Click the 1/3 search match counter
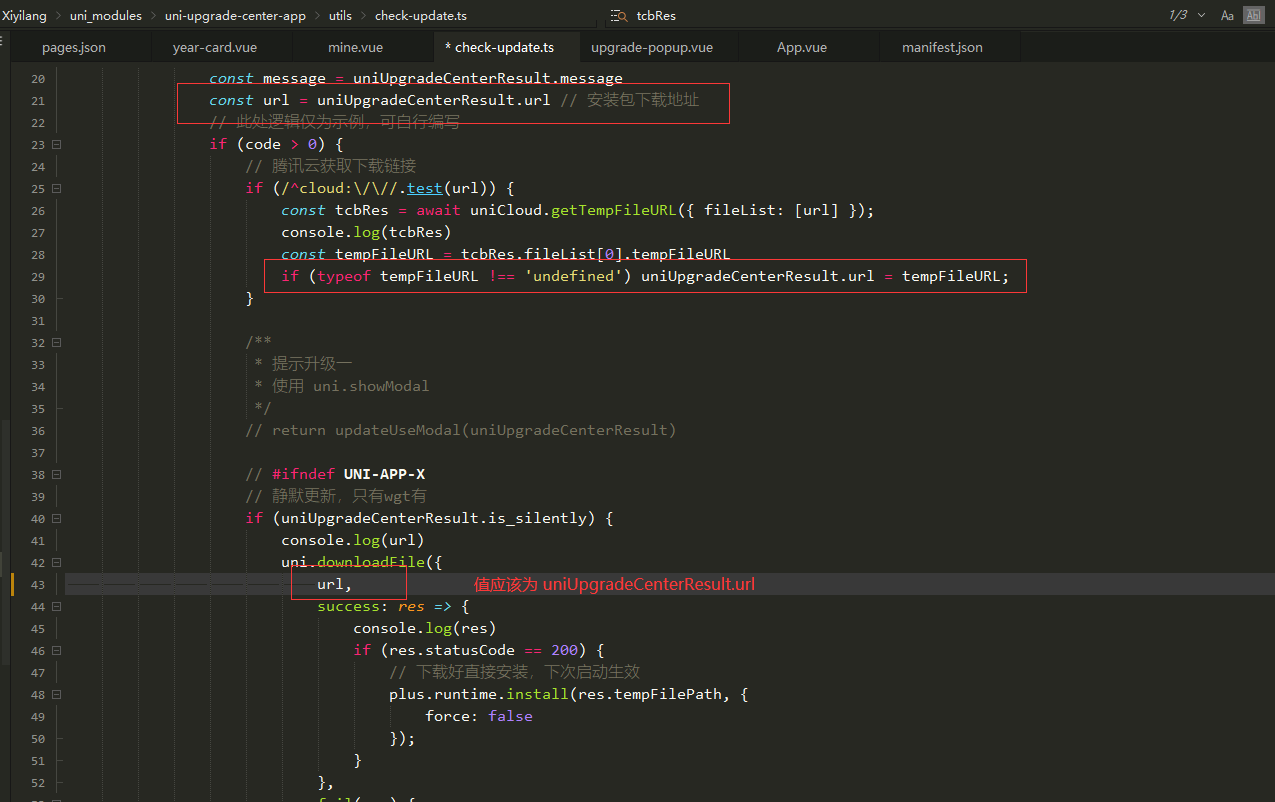The width and height of the screenshot is (1275, 802). click(1178, 16)
